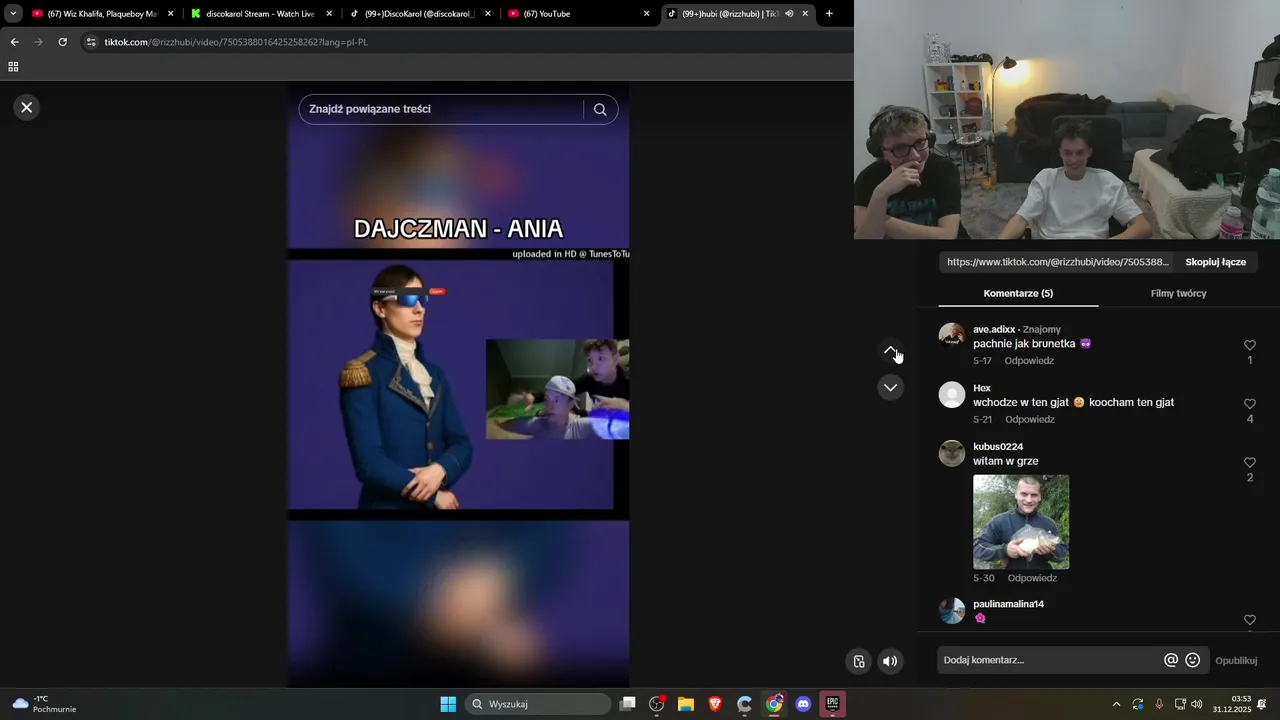The height and width of the screenshot is (720, 1280).
Task: Open Hex's profile avatar
Action: click(x=952, y=394)
